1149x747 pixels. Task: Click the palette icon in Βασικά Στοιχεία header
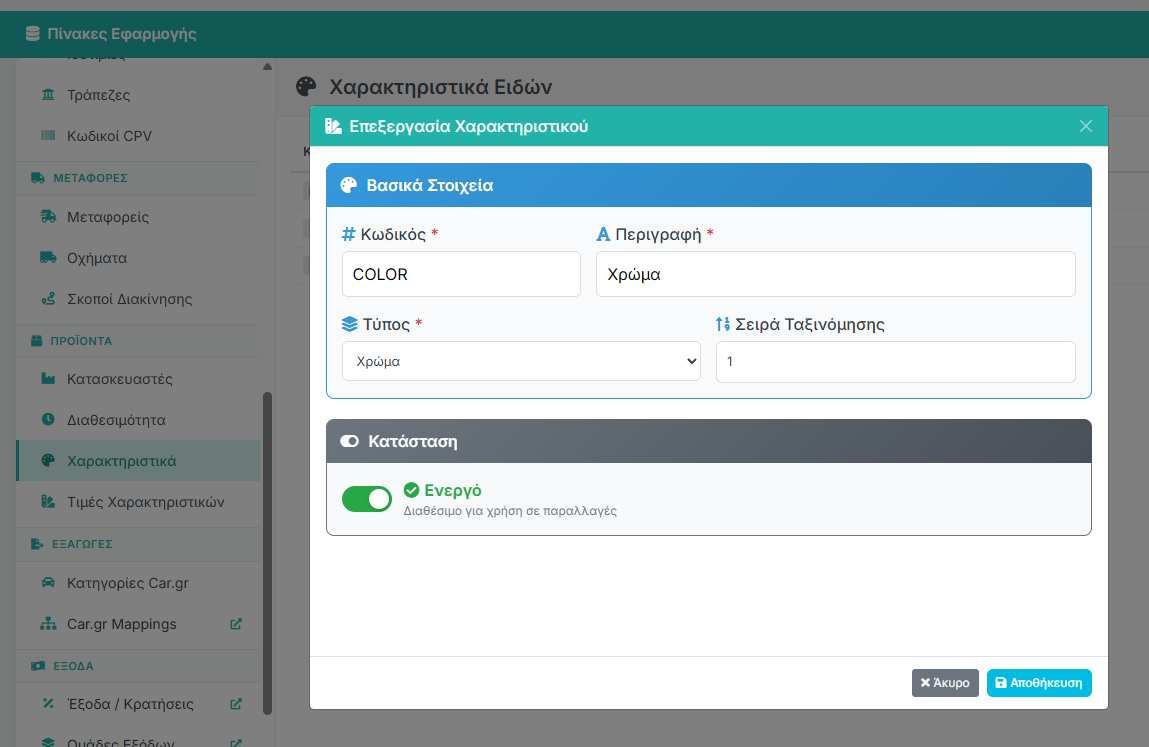click(349, 185)
